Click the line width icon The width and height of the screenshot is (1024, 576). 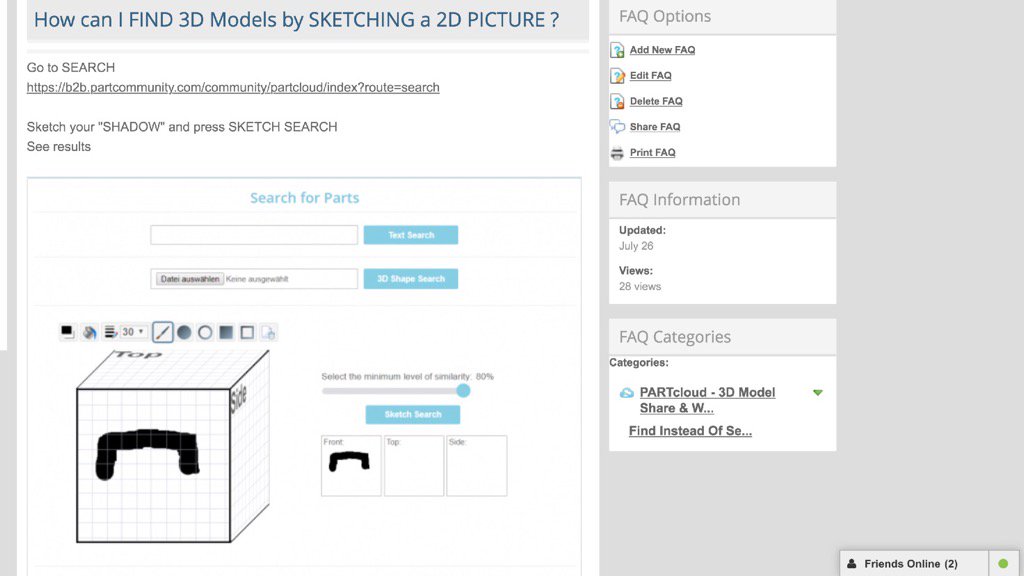[110, 332]
